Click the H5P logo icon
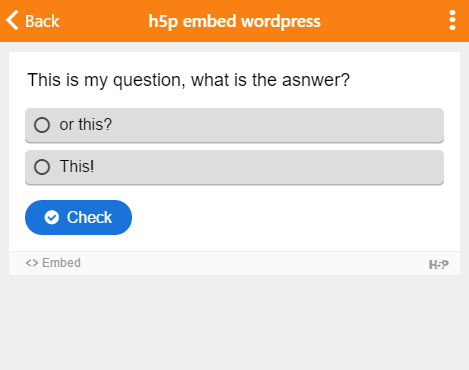 (439, 264)
